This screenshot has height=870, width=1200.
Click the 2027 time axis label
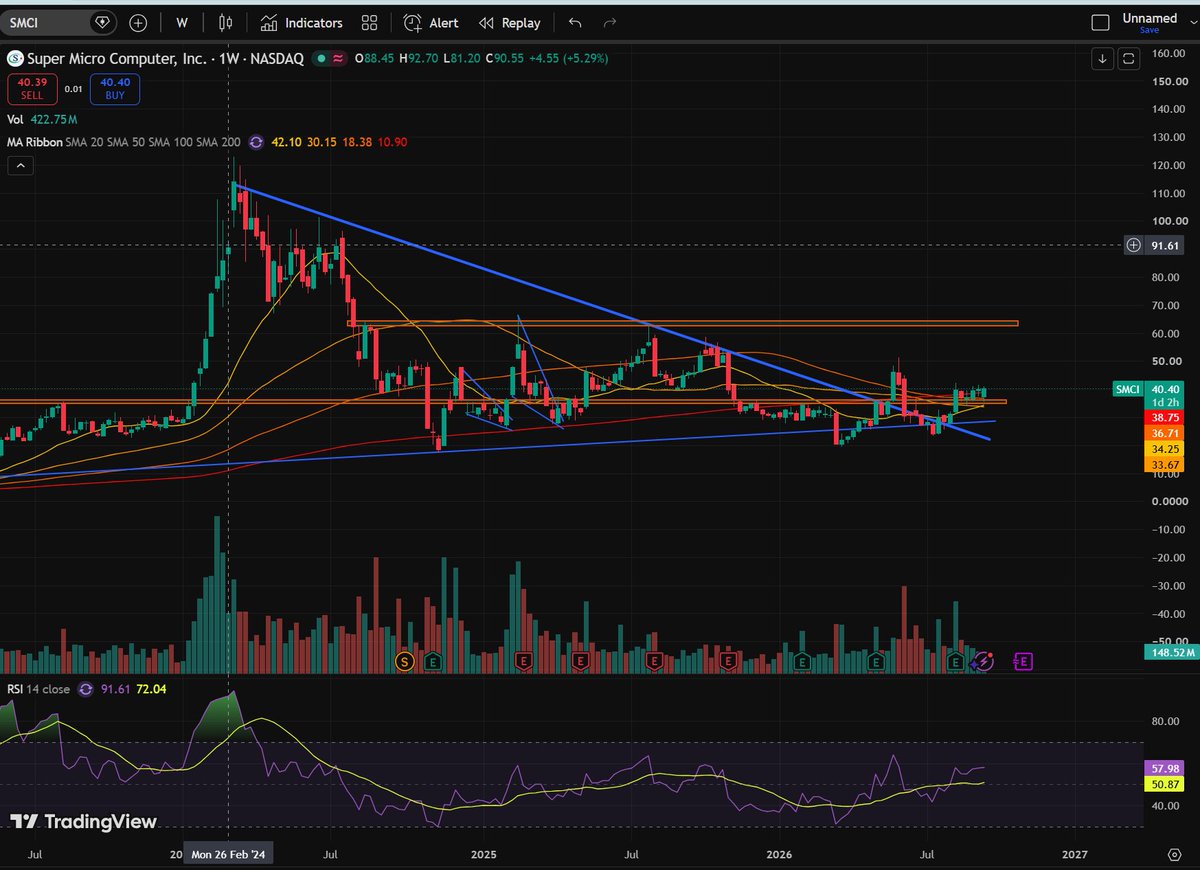click(x=1074, y=855)
